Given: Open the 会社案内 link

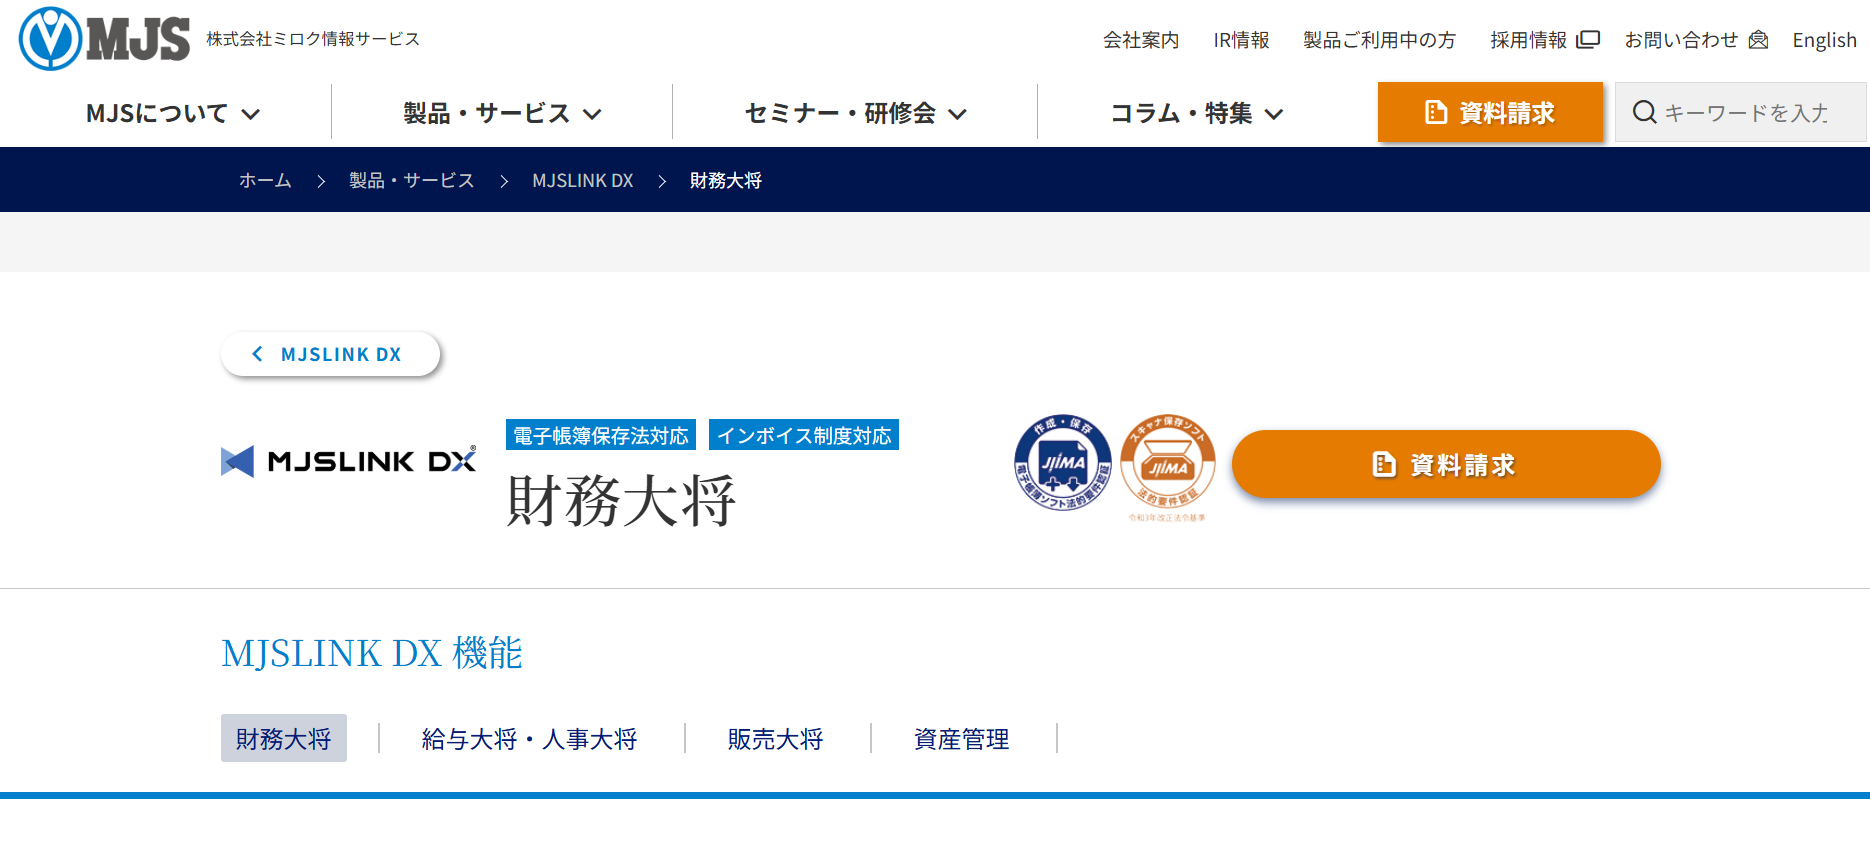Looking at the screenshot, I should pyautogui.click(x=1141, y=40).
